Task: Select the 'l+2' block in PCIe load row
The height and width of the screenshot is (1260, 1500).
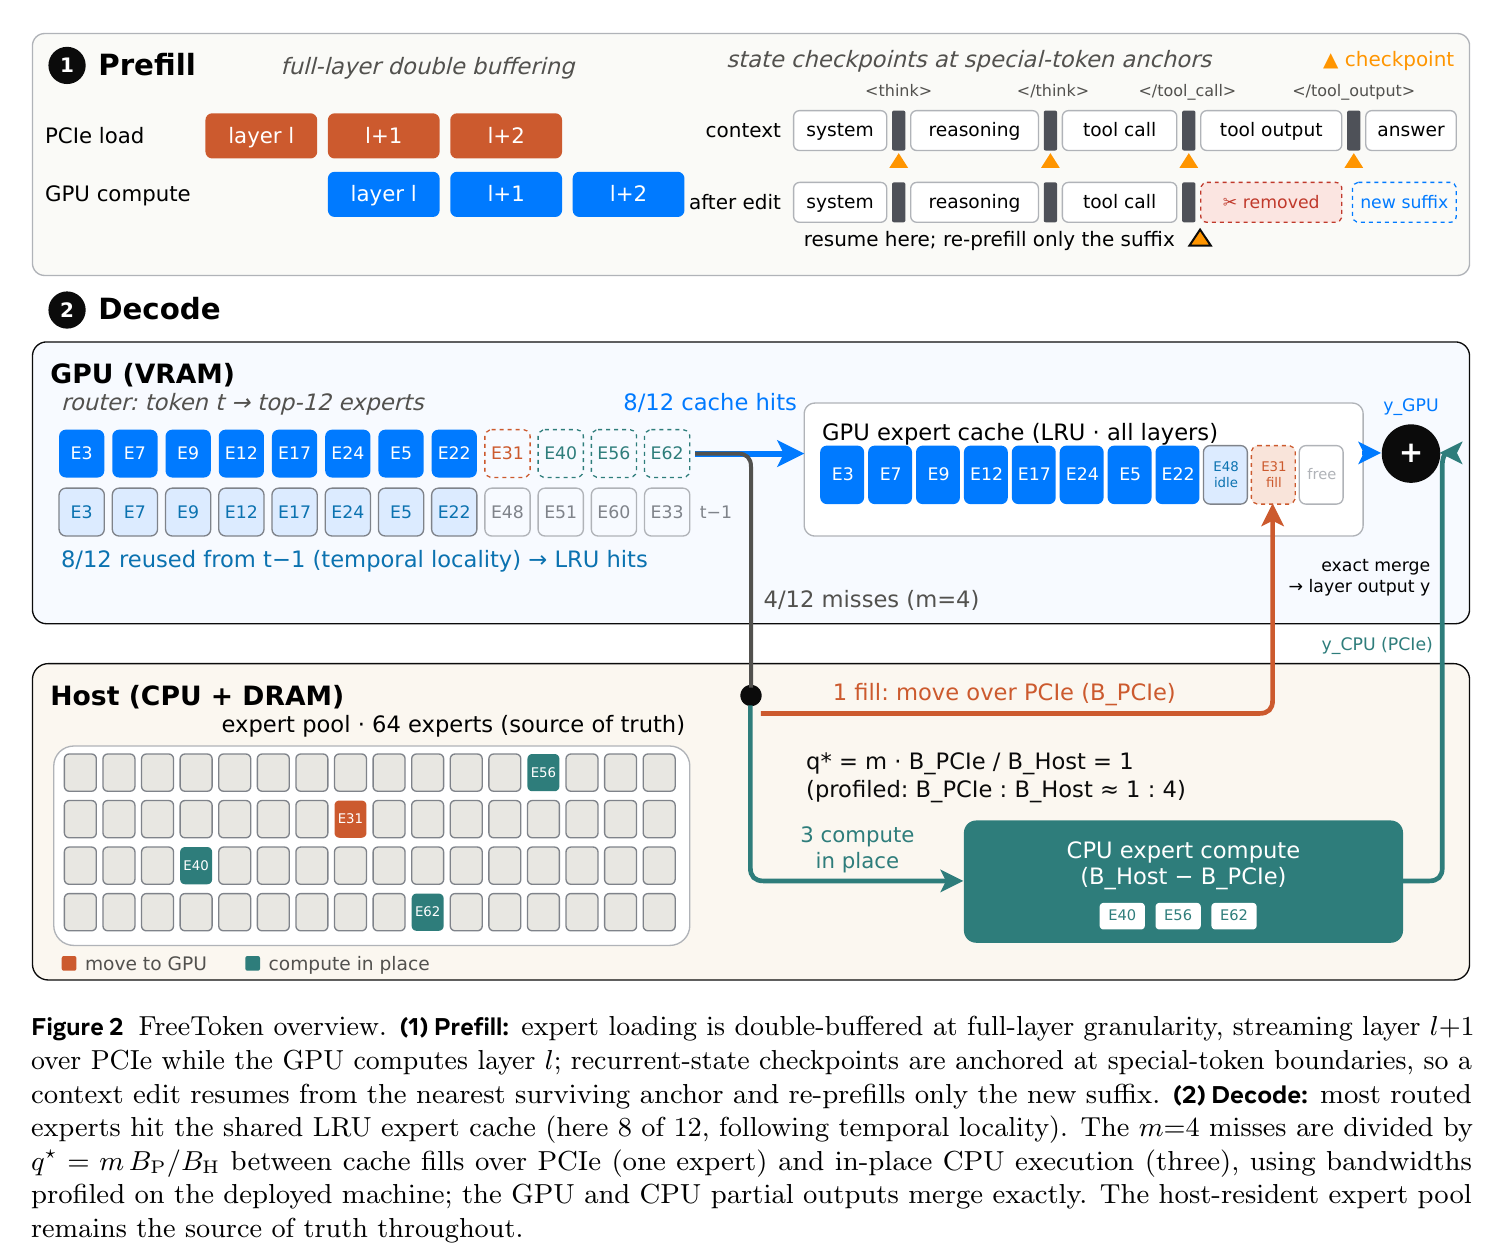Action: [x=506, y=136]
